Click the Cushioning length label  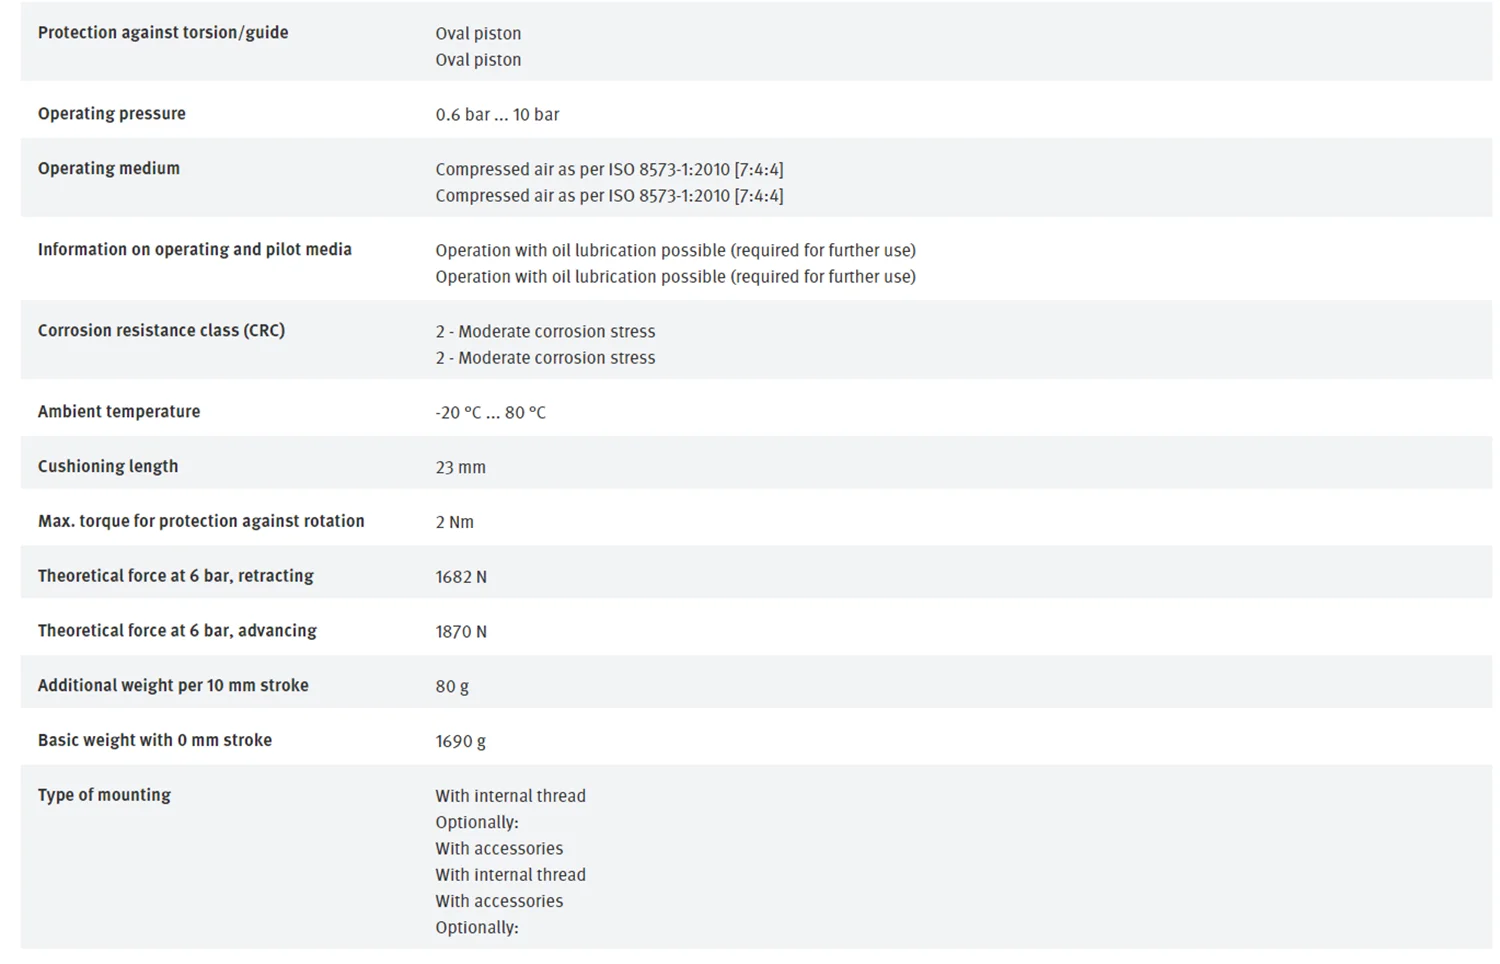(x=108, y=466)
